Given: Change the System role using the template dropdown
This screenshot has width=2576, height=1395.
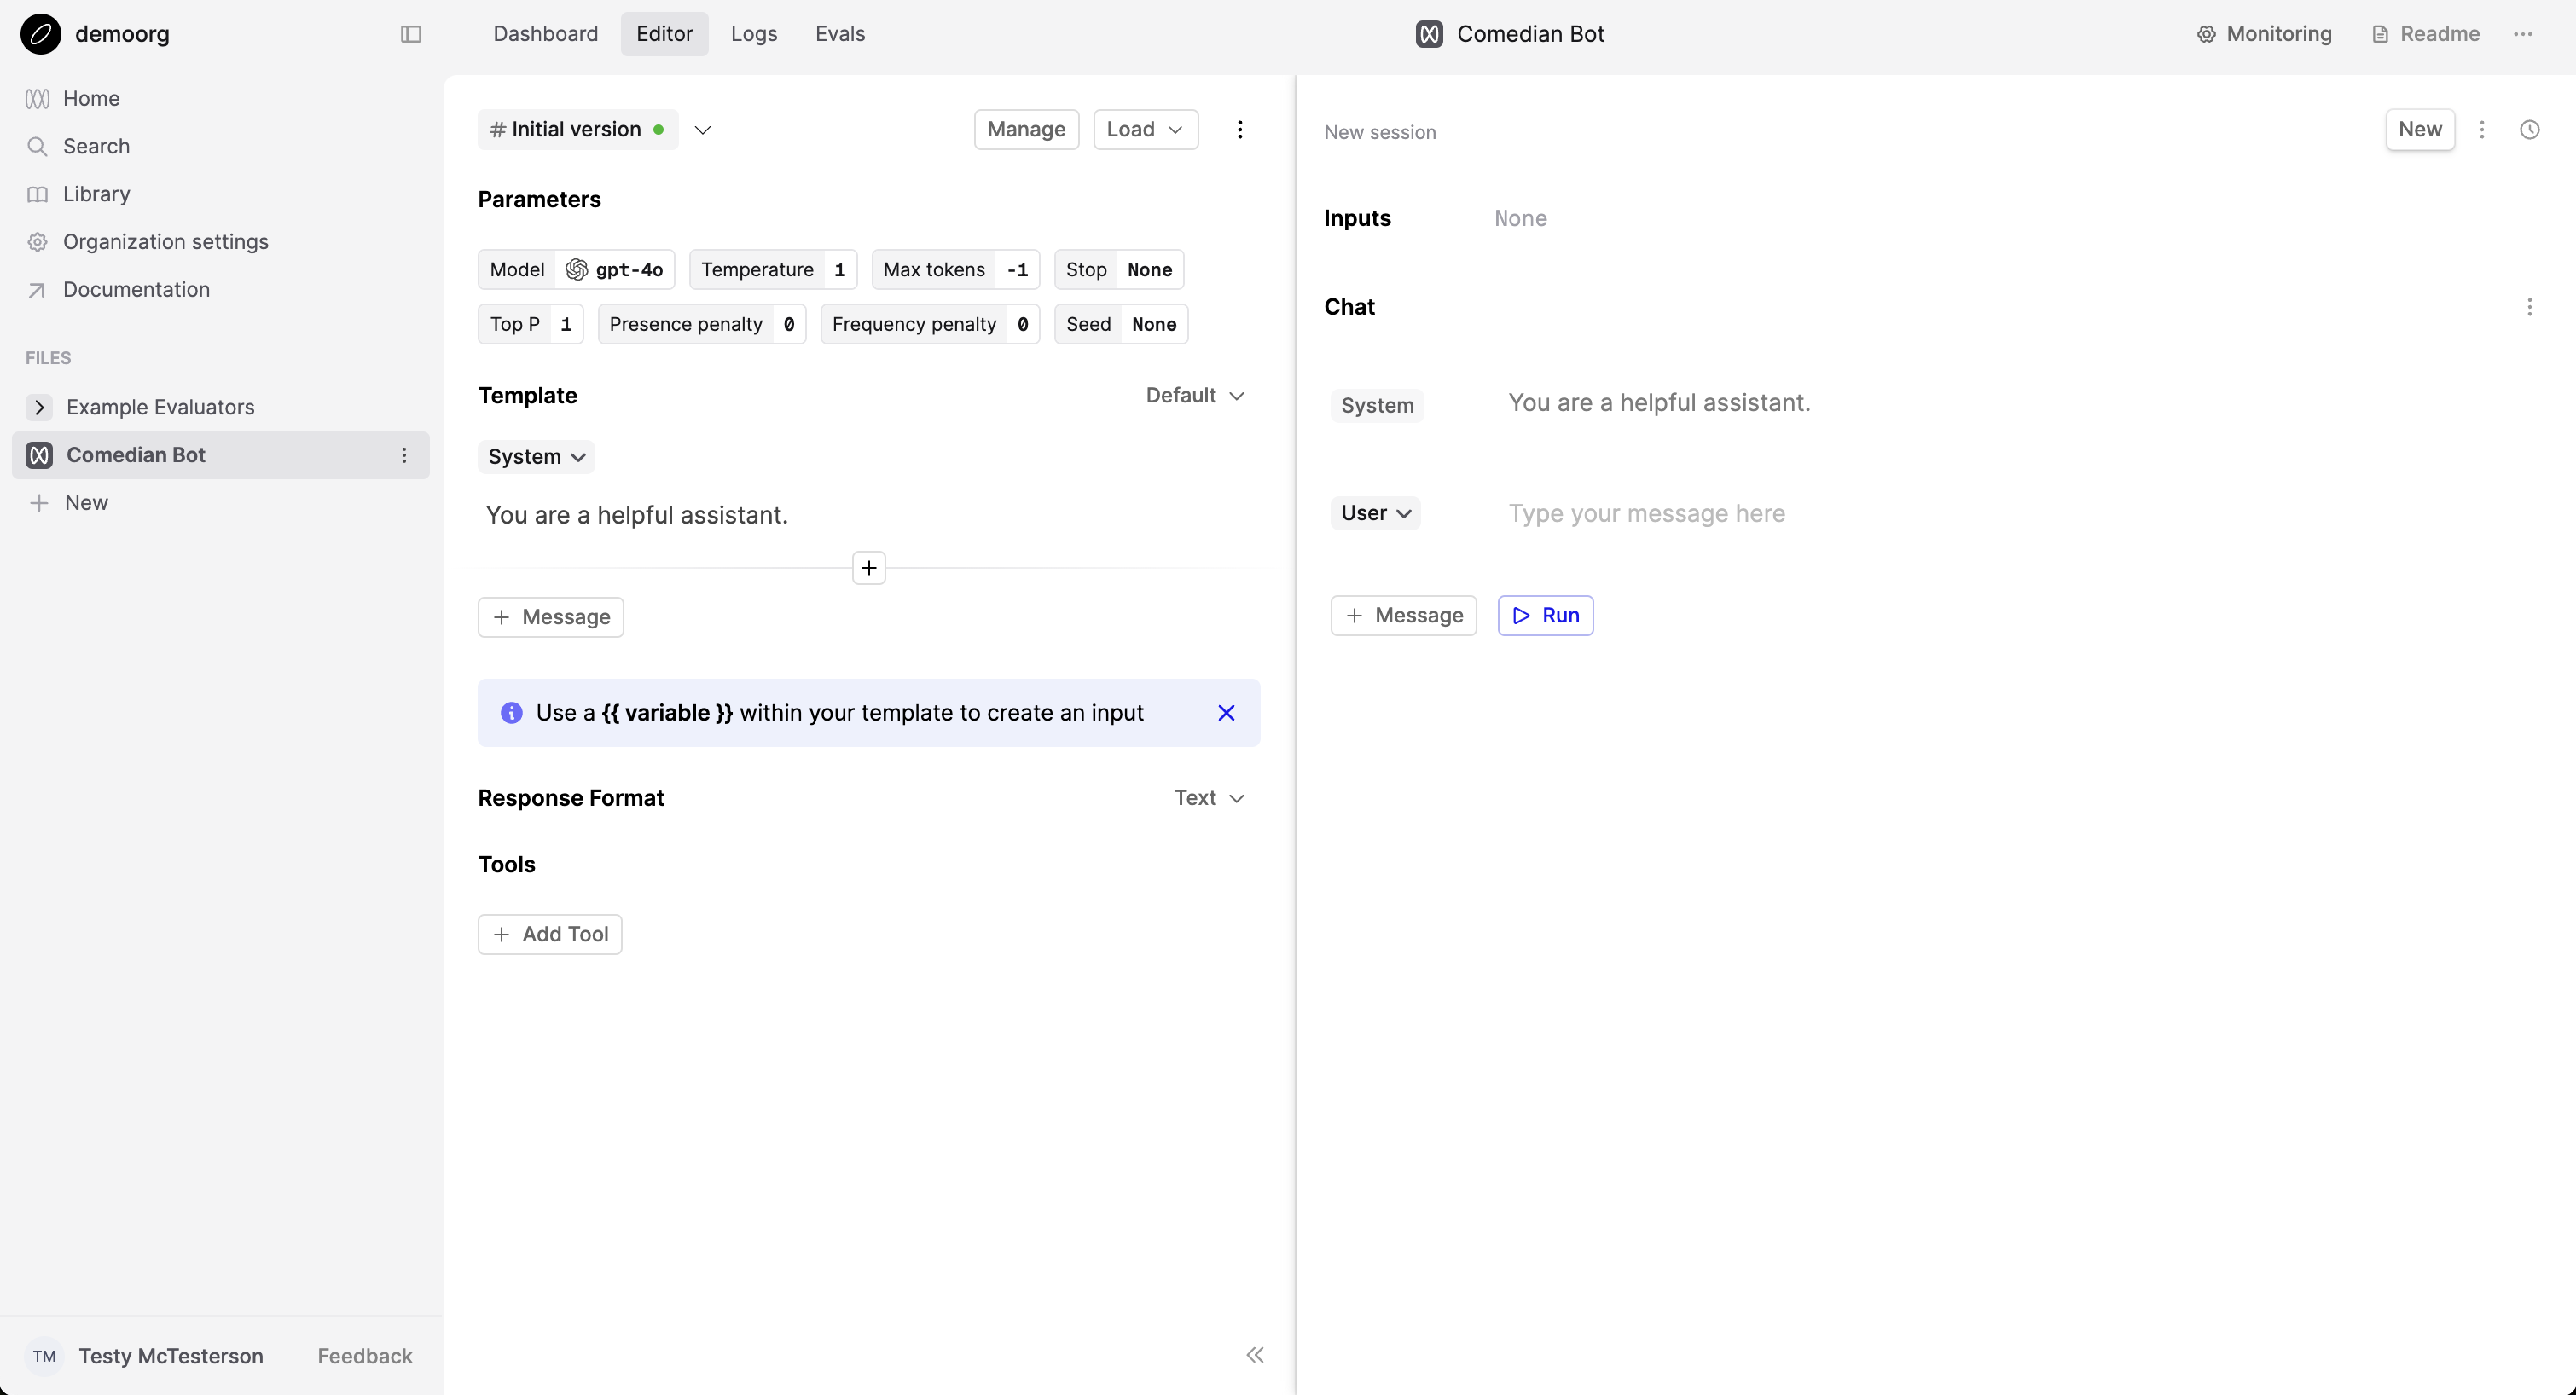Looking at the screenshot, I should (536, 457).
